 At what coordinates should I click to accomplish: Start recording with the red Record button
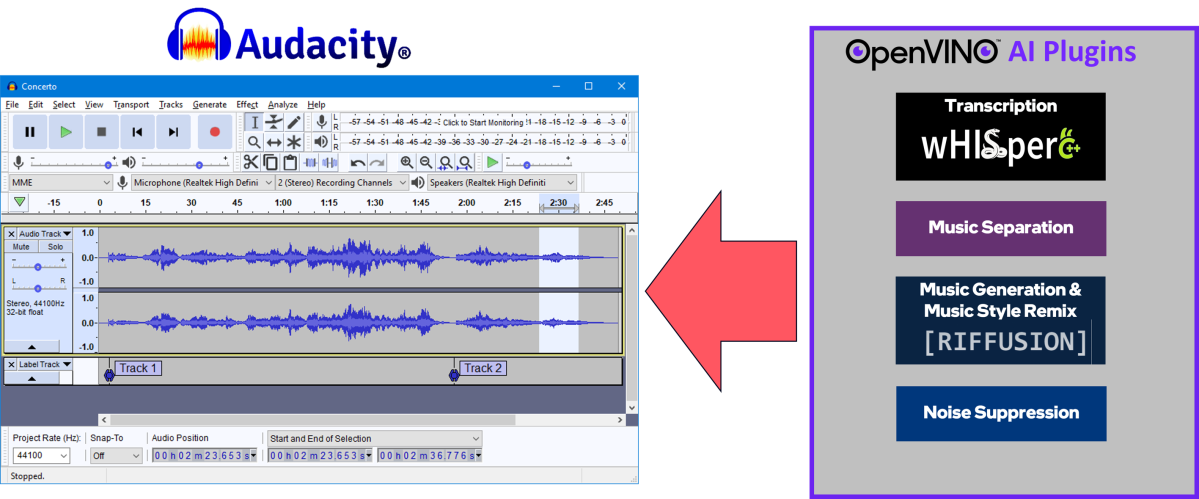point(215,131)
